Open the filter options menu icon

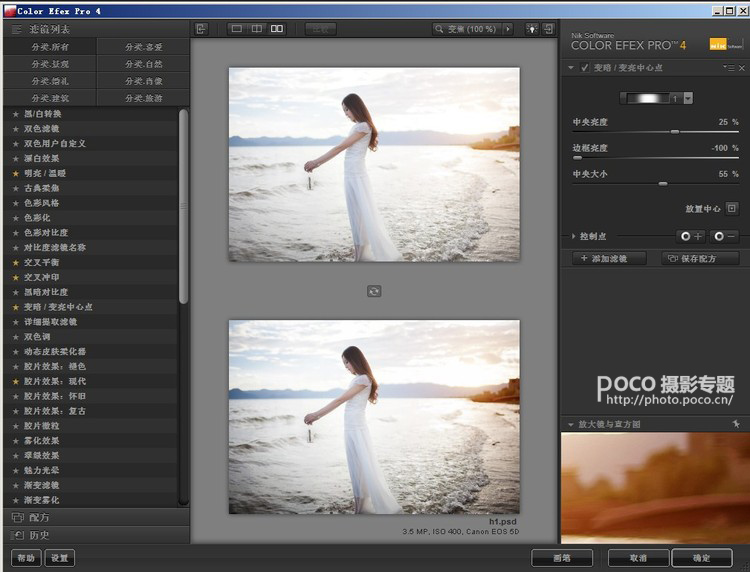(x=729, y=68)
